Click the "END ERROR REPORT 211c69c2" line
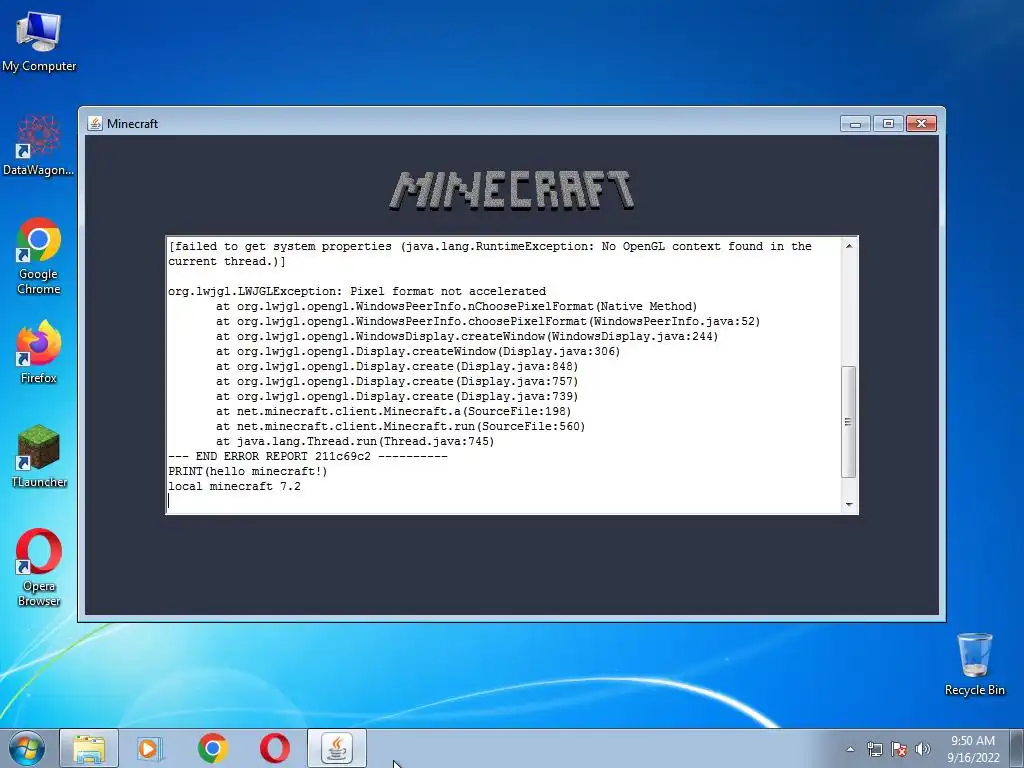This screenshot has width=1024, height=768. click(308, 456)
